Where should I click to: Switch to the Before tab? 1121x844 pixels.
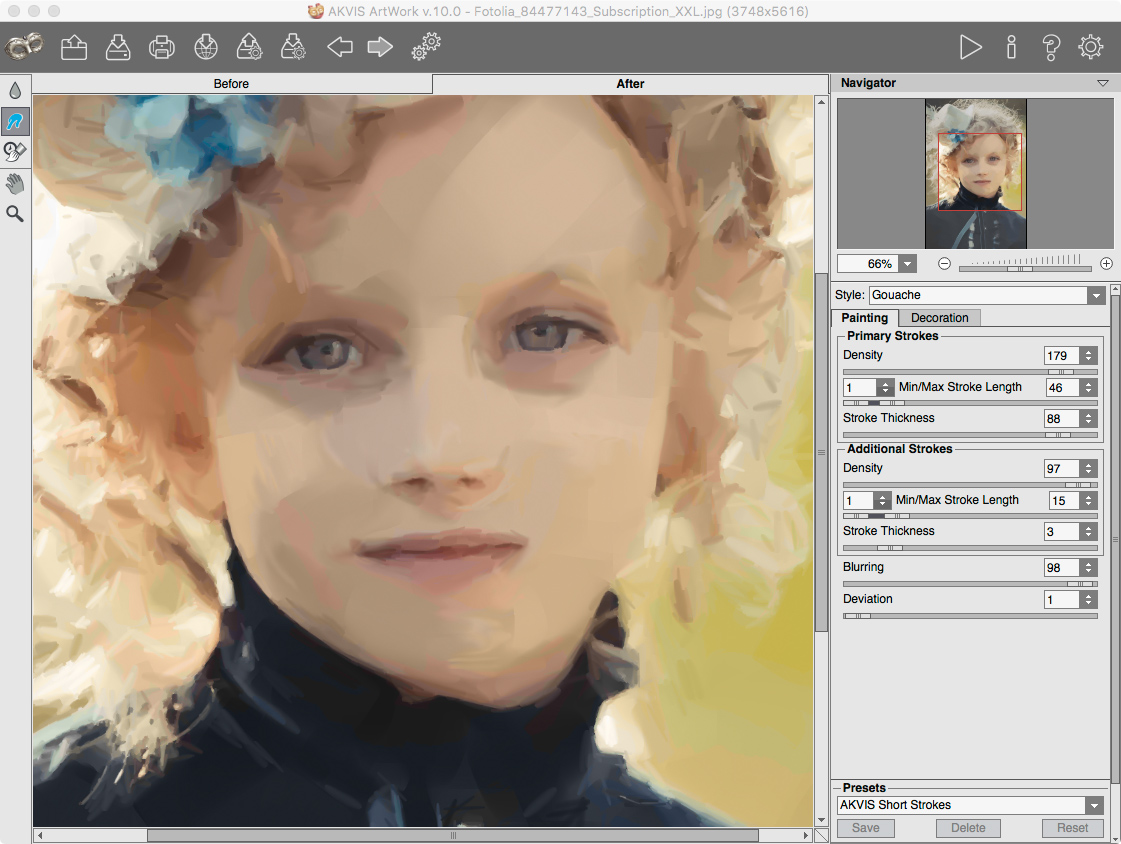[232, 84]
